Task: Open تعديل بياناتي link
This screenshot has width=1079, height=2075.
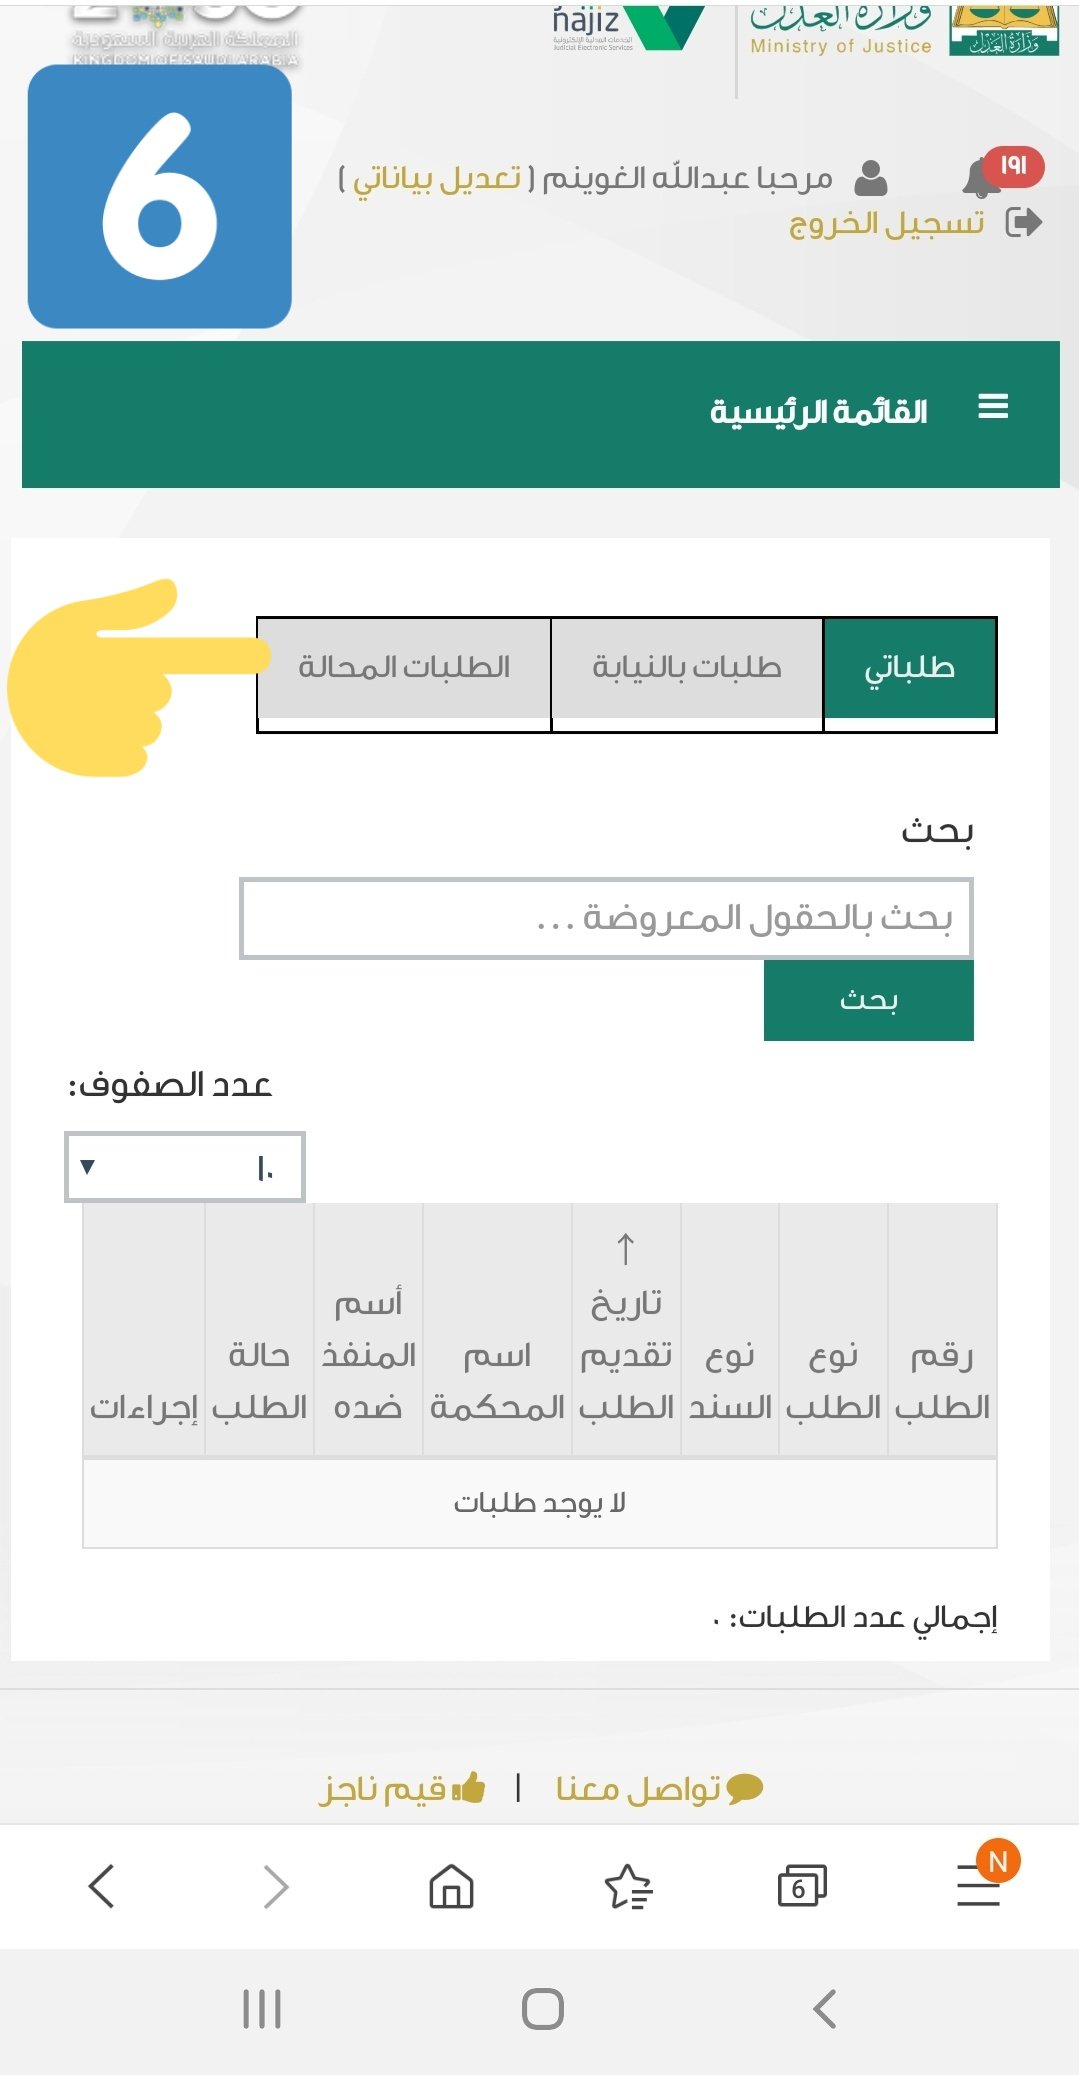Action: click(x=437, y=179)
